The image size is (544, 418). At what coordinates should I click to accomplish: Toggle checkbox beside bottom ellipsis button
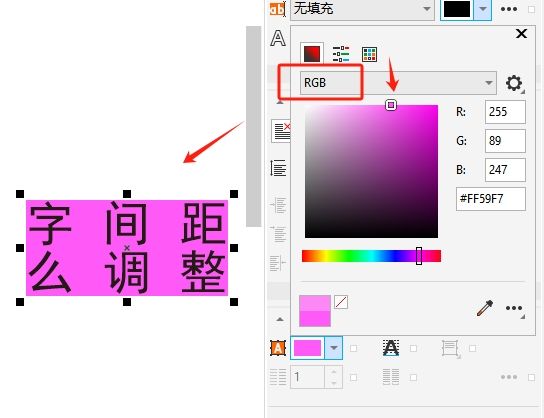click(531, 377)
